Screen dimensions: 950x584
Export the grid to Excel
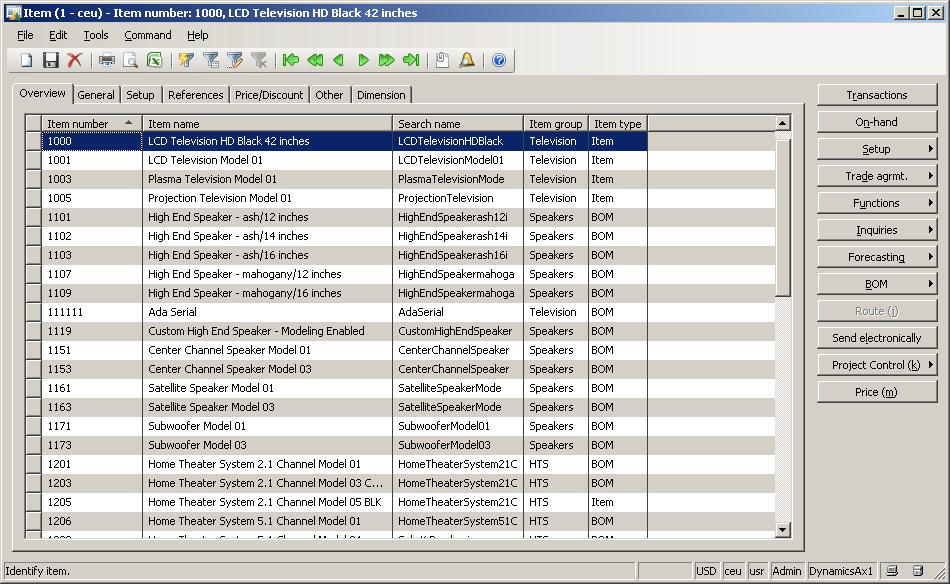(x=153, y=59)
